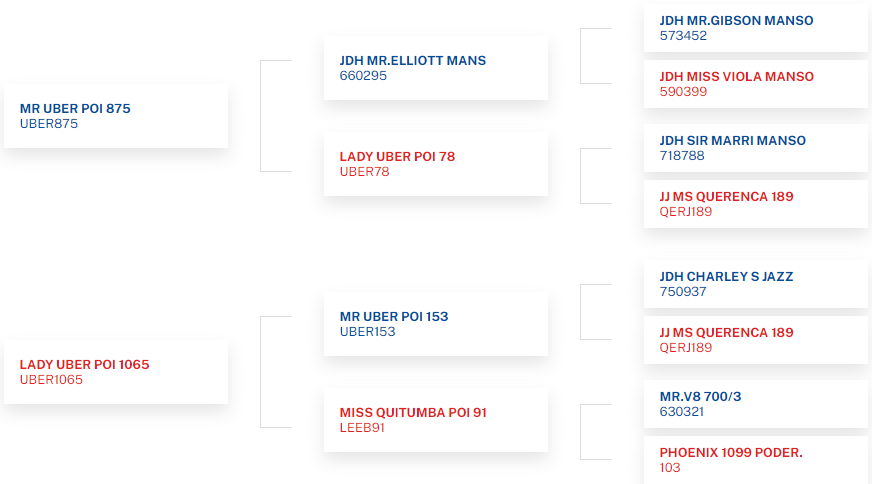The width and height of the screenshot is (872, 484).
Task: Open JJ MS QUERENCA 189 below Charley Jazz
Action: (756, 340)
